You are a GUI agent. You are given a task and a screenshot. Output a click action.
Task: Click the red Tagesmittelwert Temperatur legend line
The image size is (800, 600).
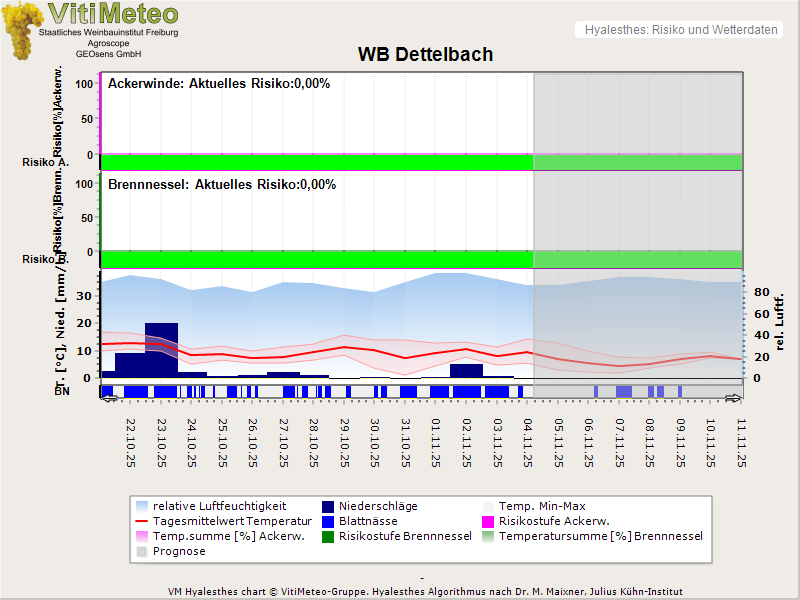[141, 522]
